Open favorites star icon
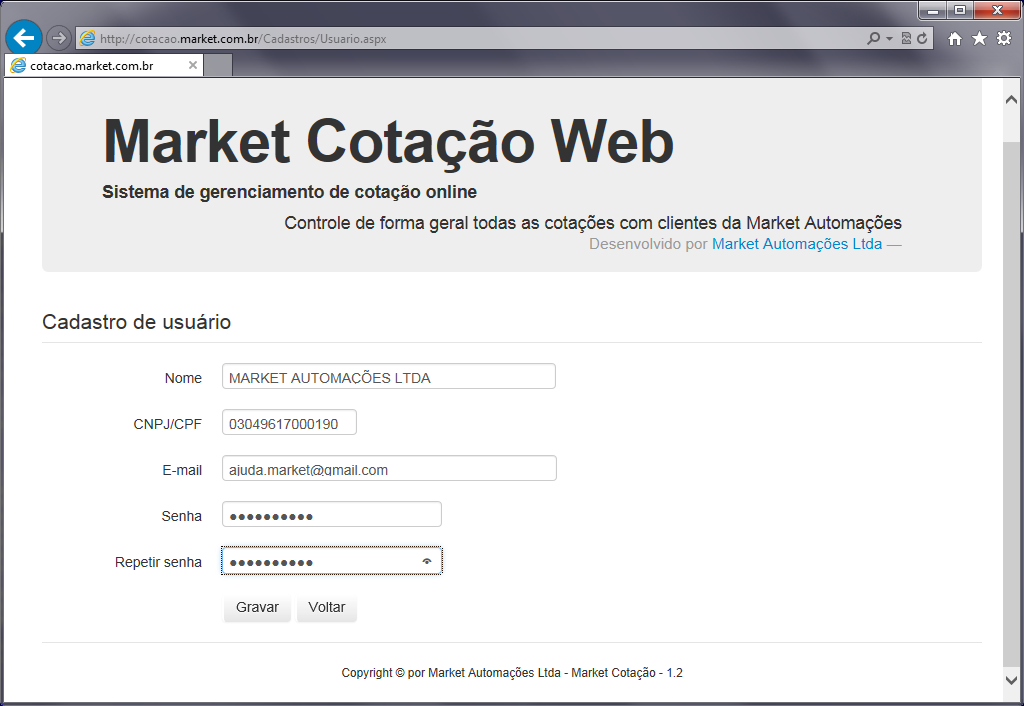This screenshot has width=1024, height=706. (x=980, y=39)
